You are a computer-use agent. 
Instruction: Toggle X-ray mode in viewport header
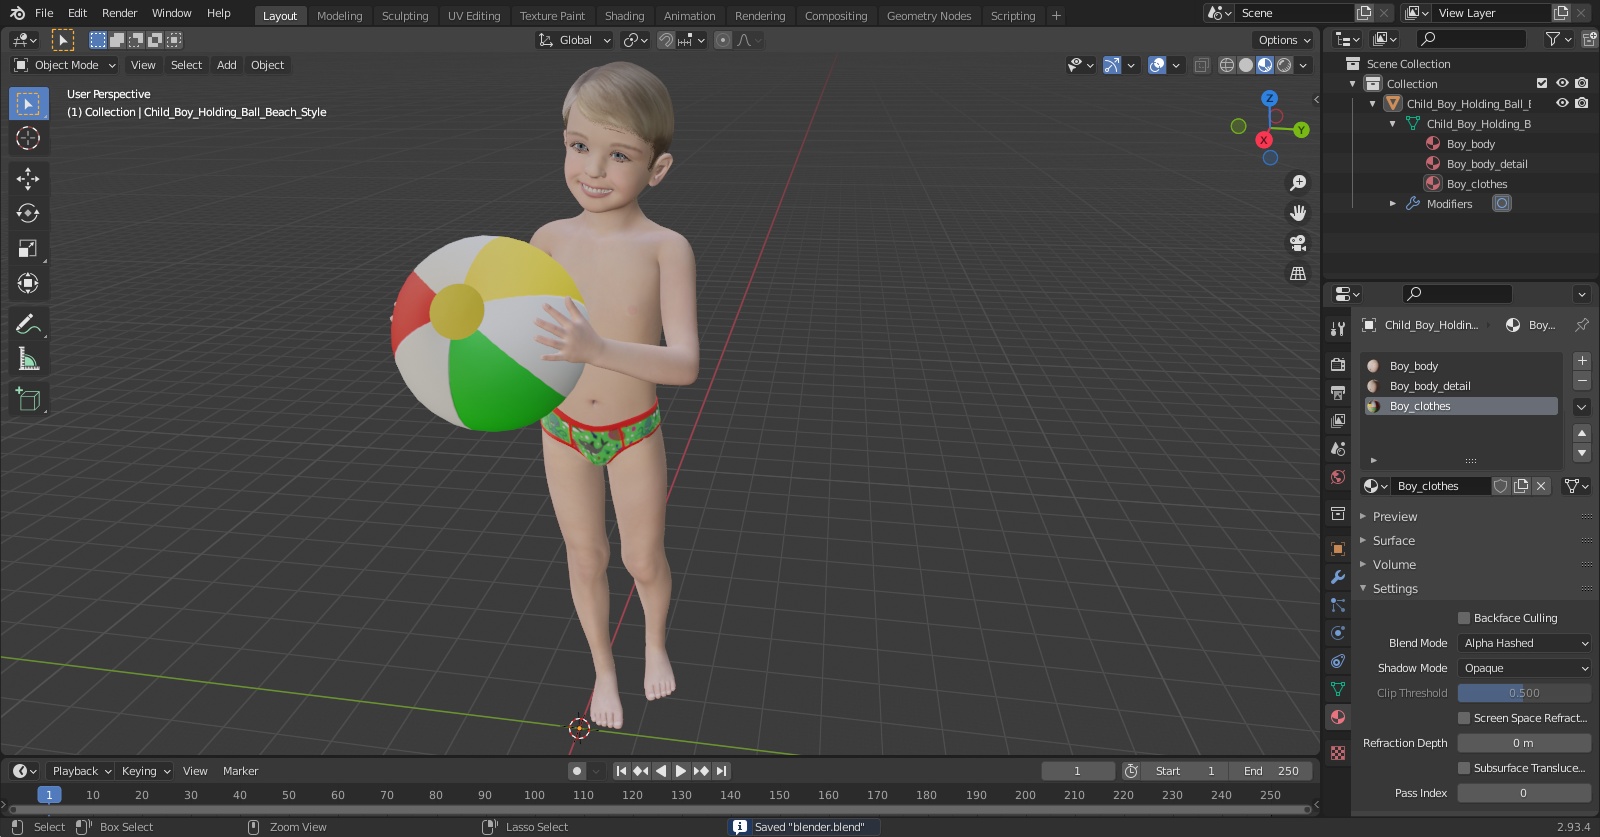pos(1202,65)
